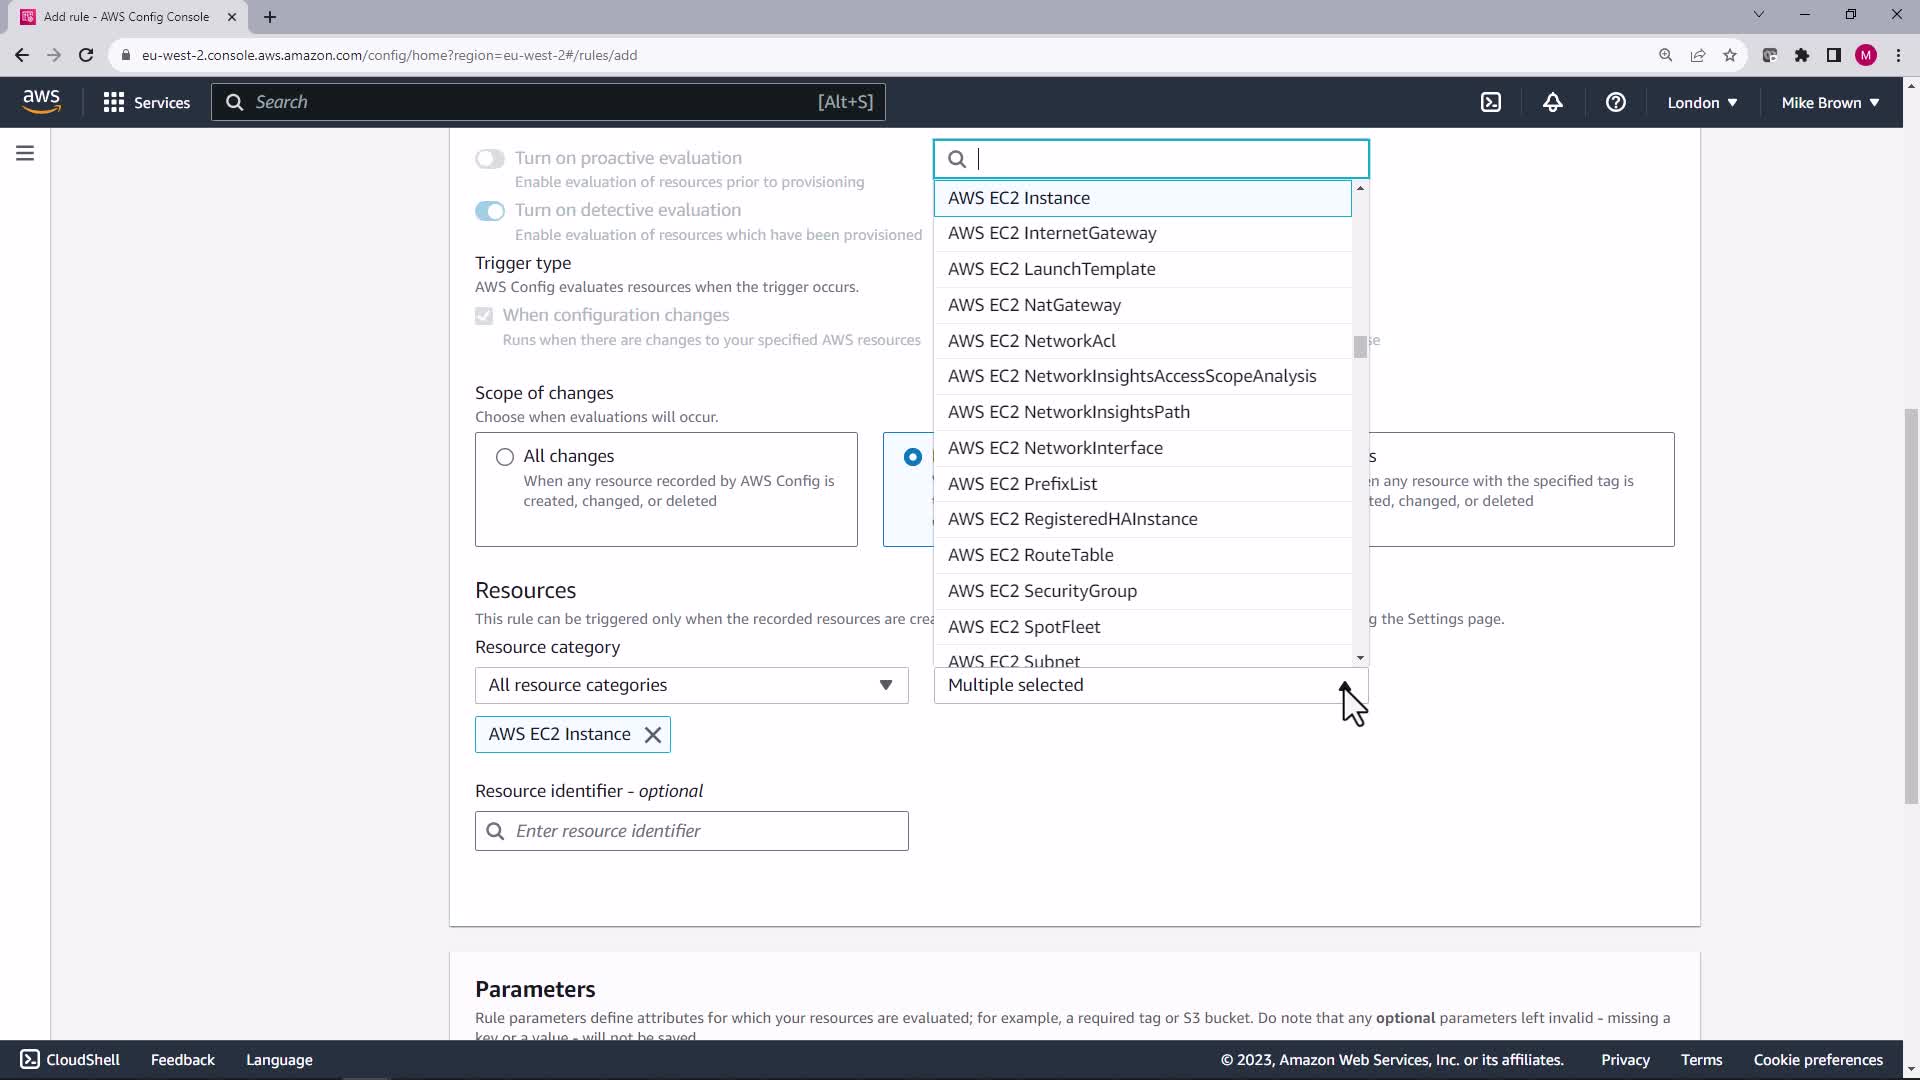Open Cookie preferences in the footer

1817,1060
